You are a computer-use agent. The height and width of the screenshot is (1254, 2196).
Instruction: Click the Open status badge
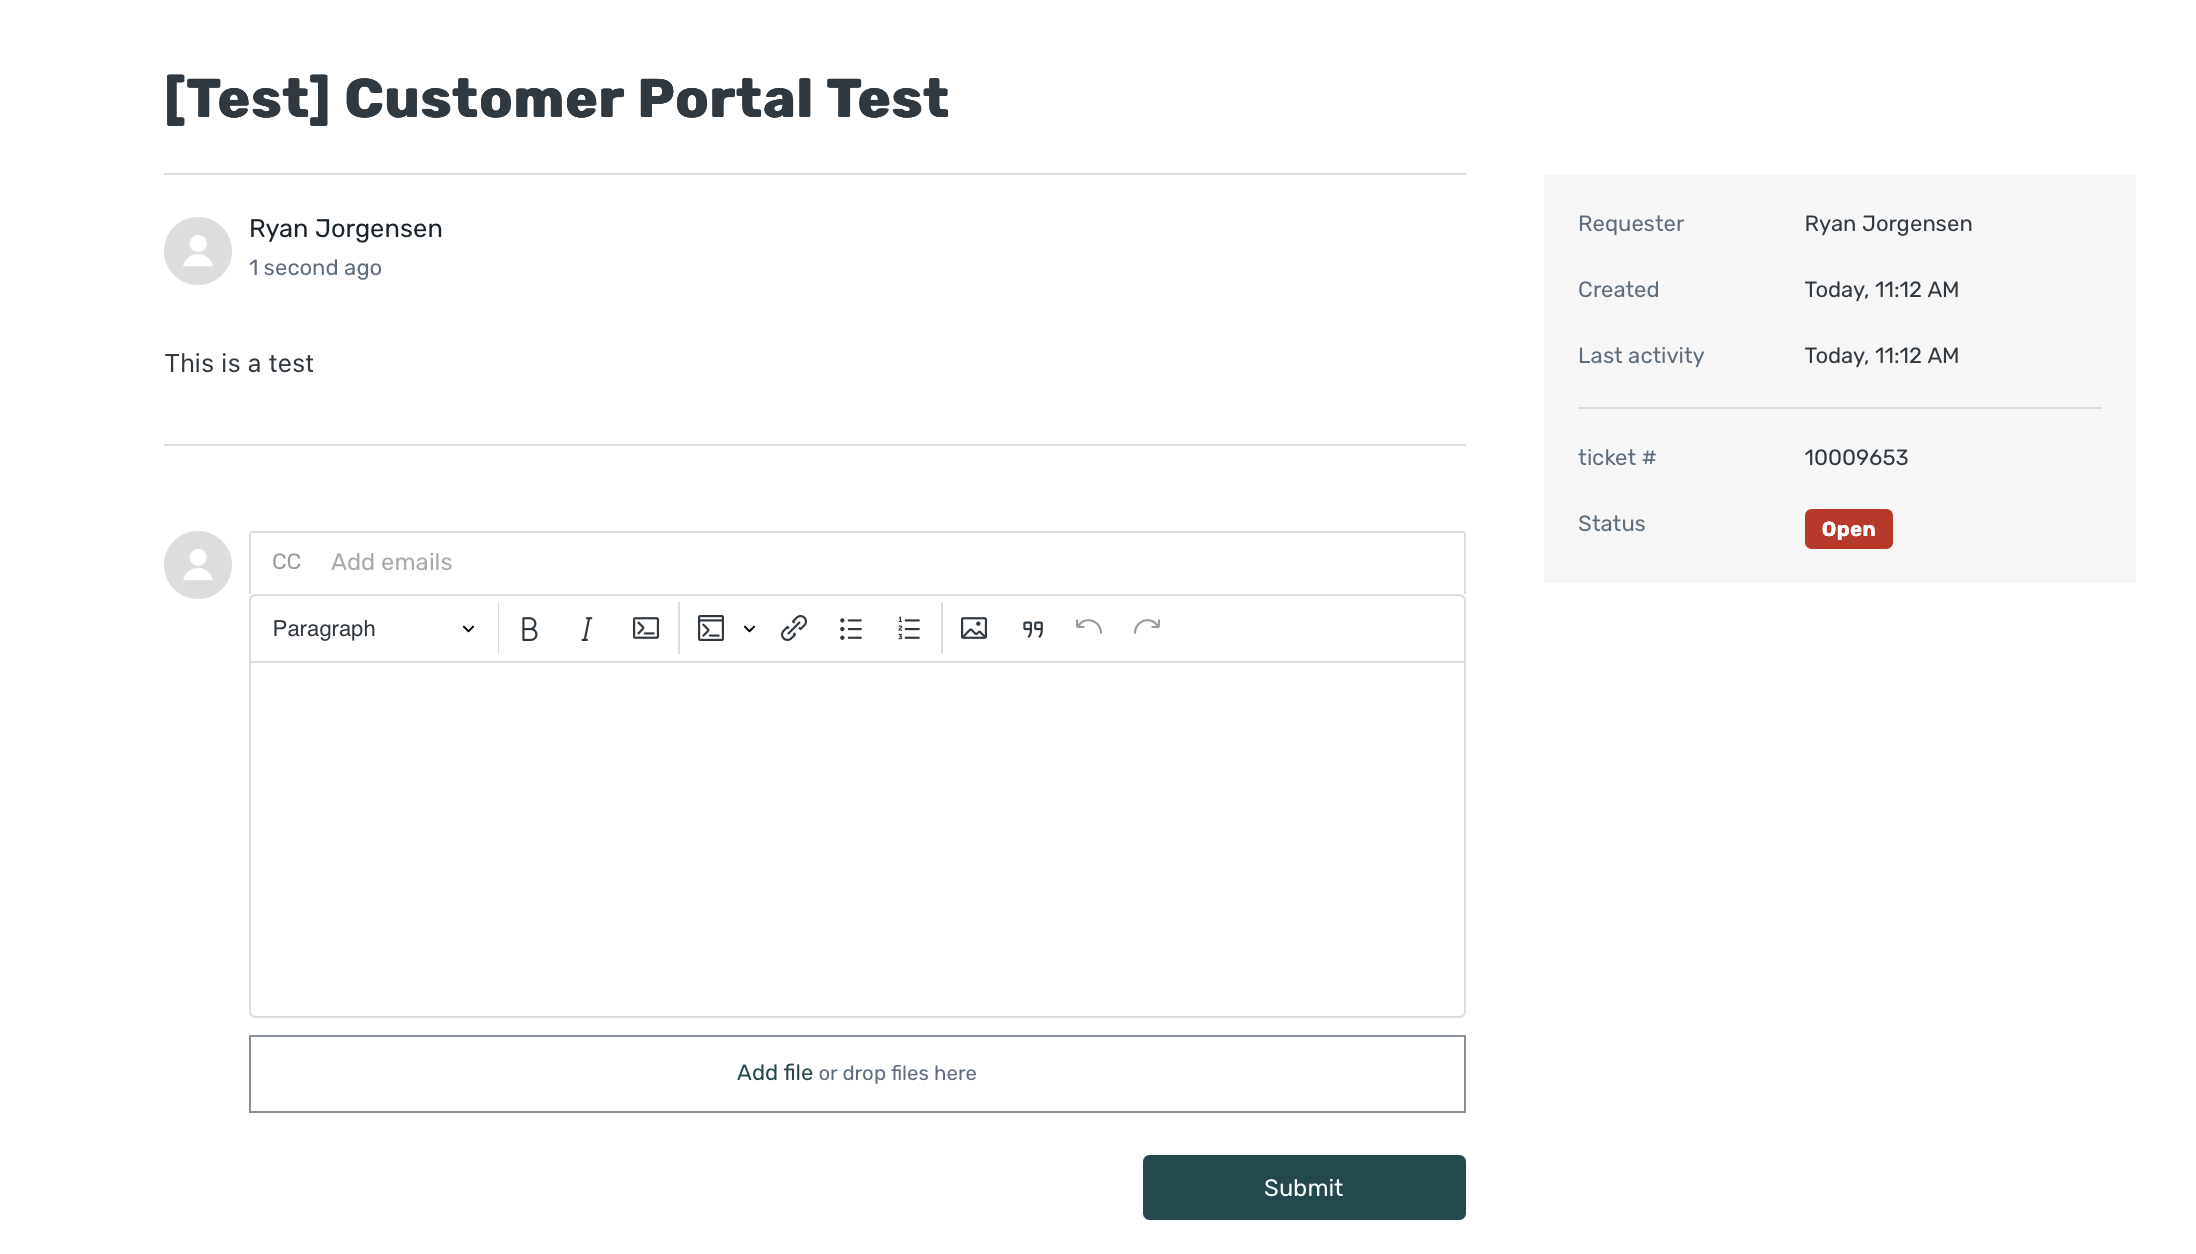coord(1848,529)
